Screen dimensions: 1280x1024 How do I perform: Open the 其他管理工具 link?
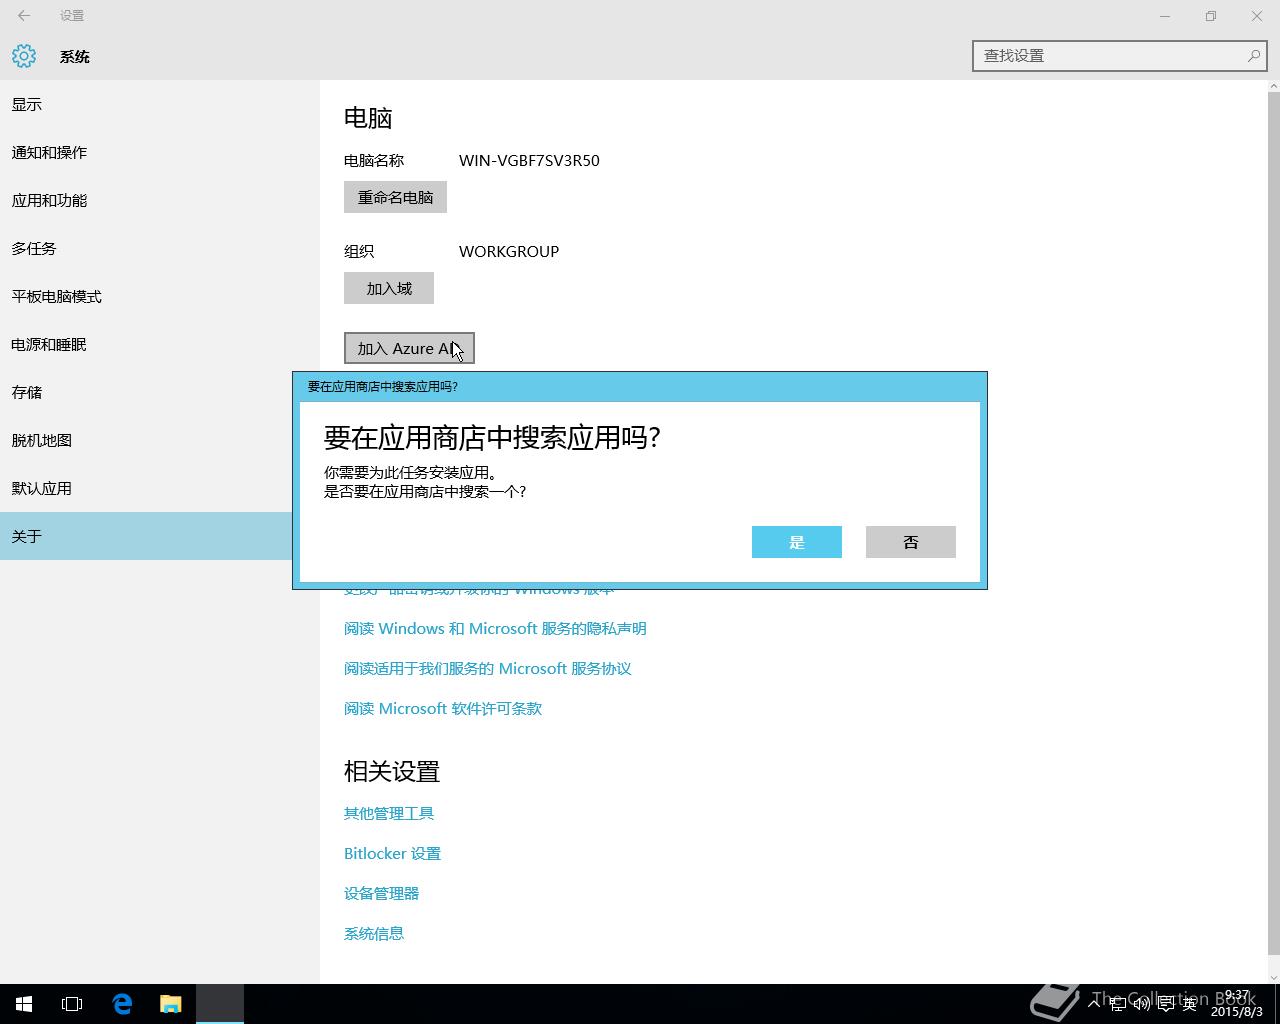click(x=389, y=813)
